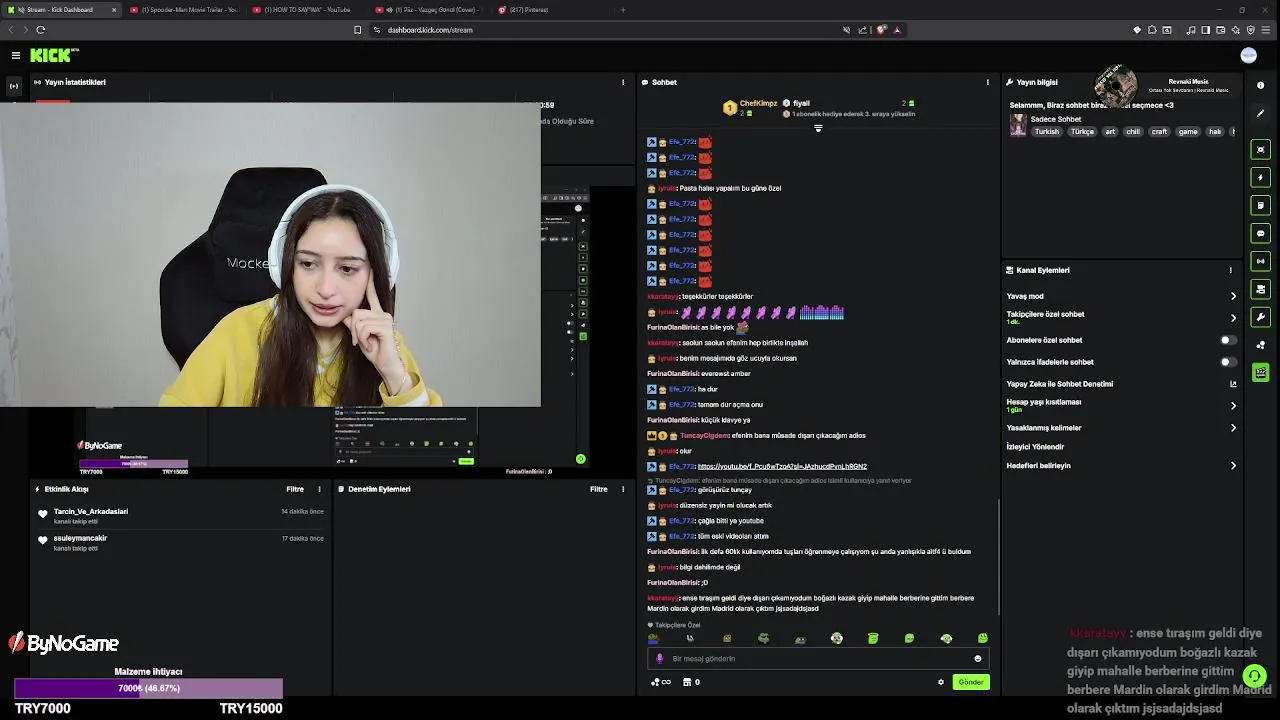Open Sohbet panel three-dot menu

point(988,82)
